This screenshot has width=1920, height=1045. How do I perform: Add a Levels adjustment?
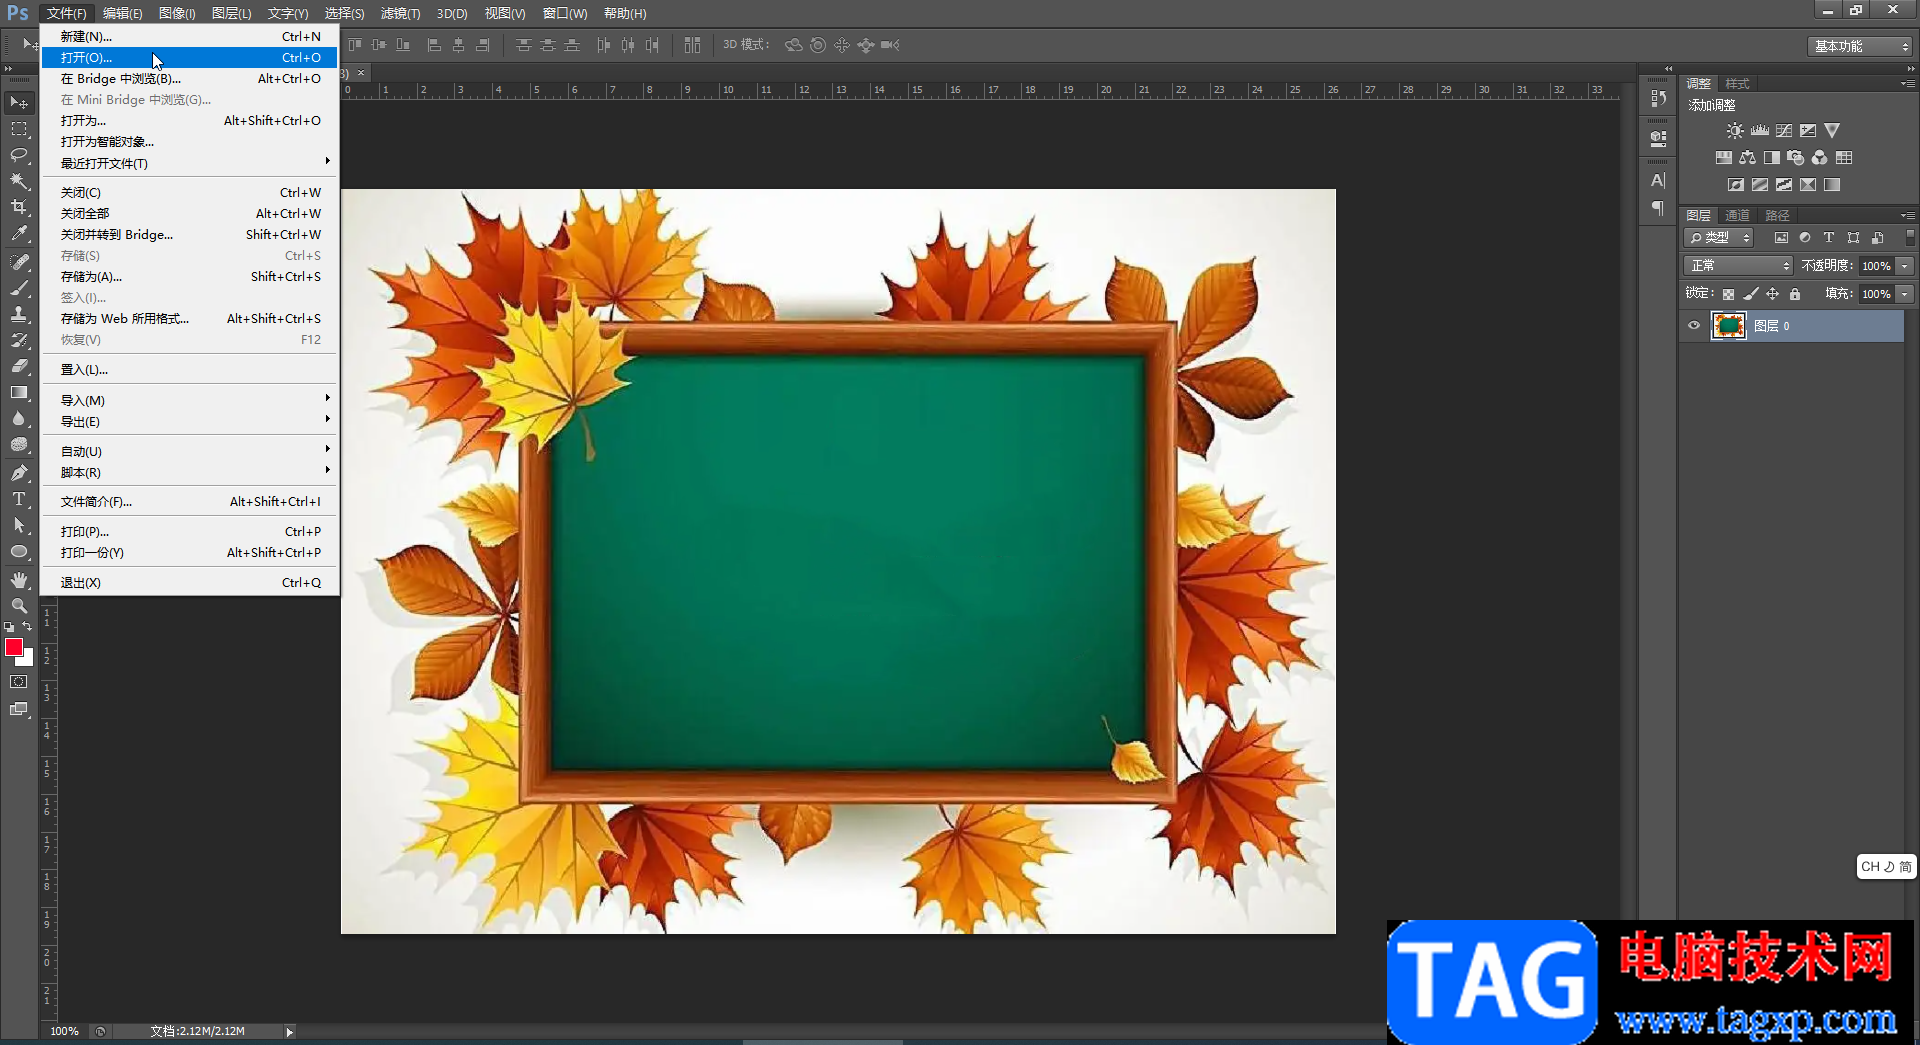pos(1760,131)
